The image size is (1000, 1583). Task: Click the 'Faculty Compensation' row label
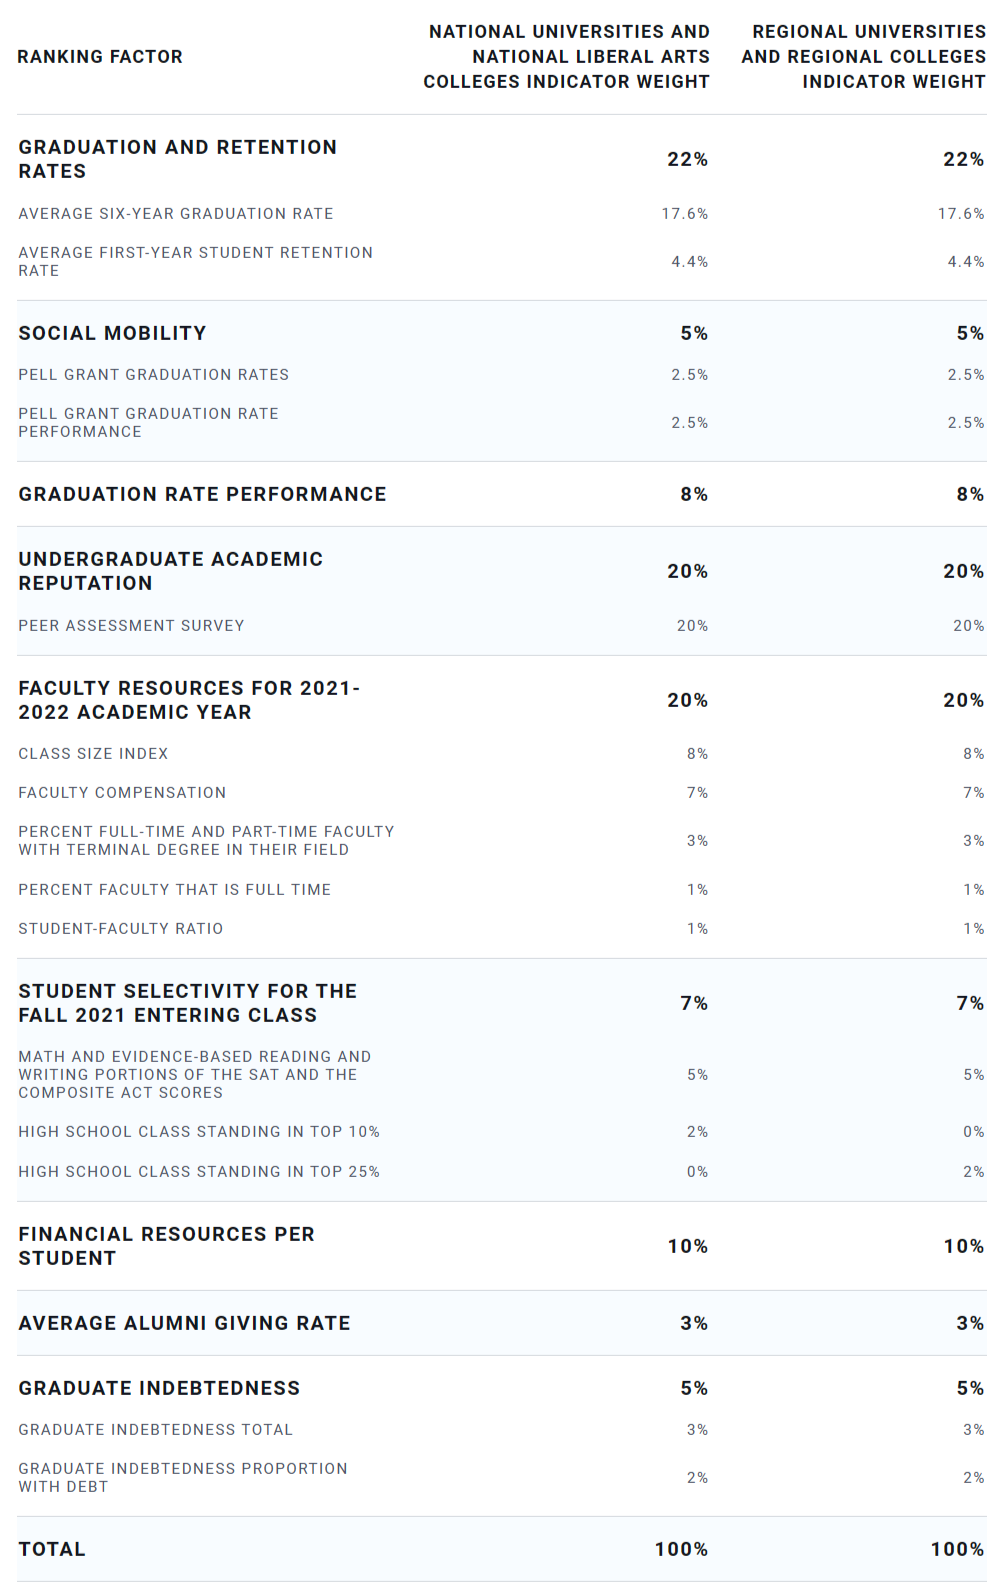point(122,793)
